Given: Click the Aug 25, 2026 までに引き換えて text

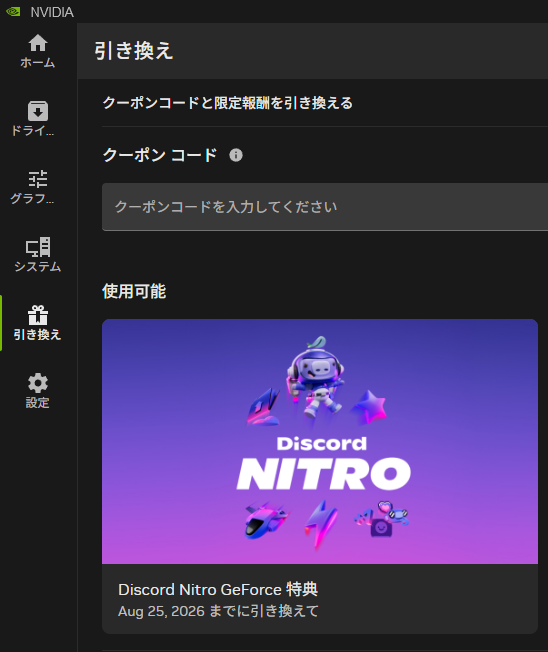Looking at the screenshot, I should tap(218, 611).
